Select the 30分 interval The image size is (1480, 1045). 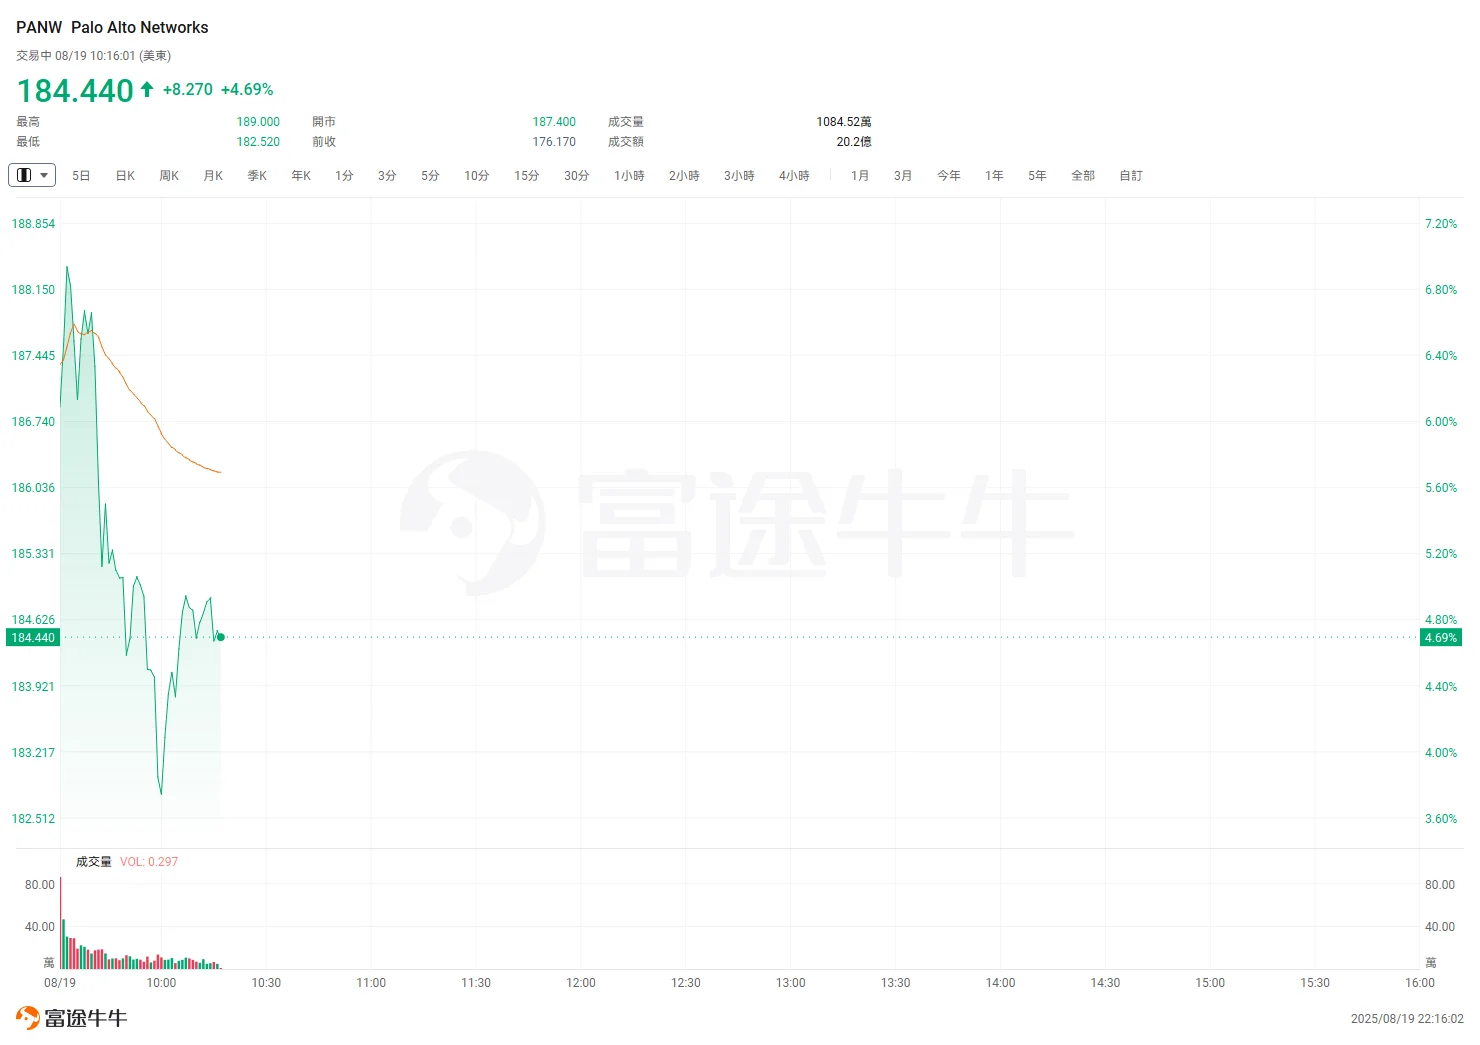pos(577,176)
